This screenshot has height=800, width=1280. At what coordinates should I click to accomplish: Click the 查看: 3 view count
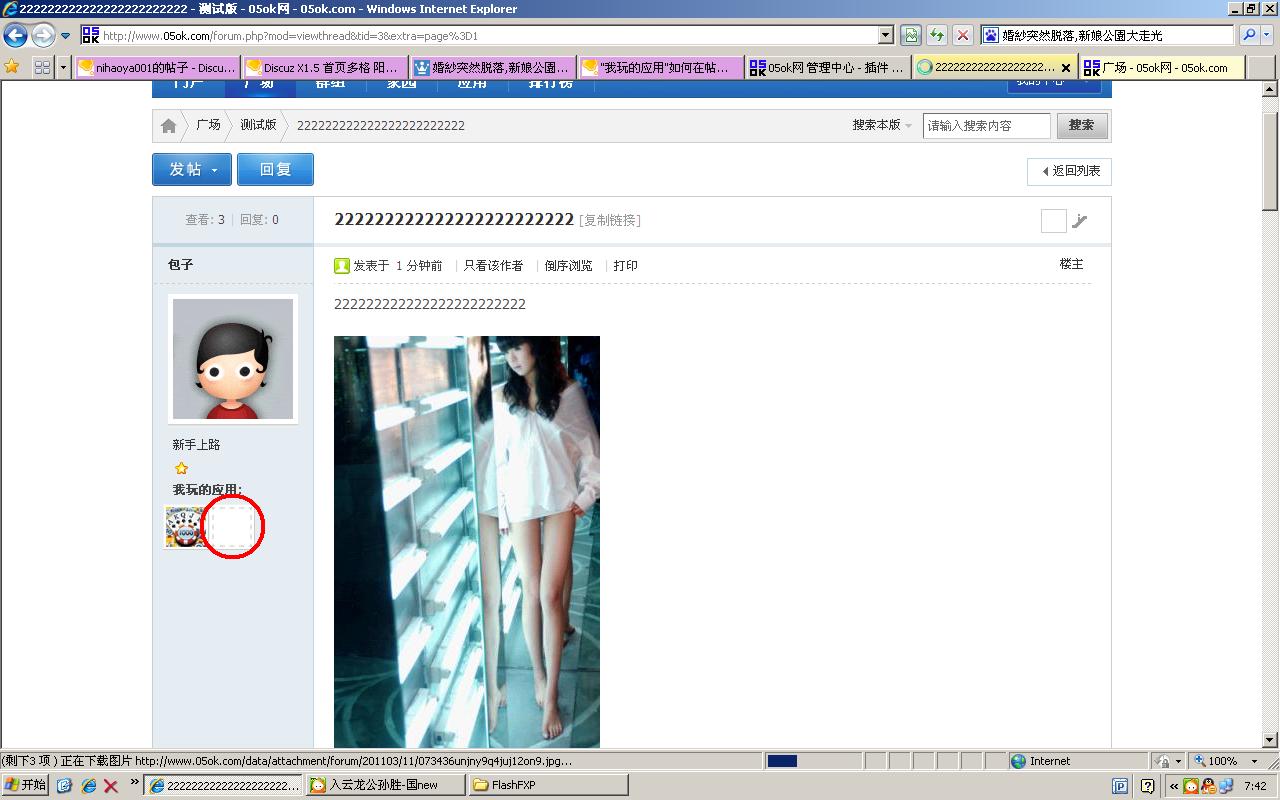[x=205, y=220]
